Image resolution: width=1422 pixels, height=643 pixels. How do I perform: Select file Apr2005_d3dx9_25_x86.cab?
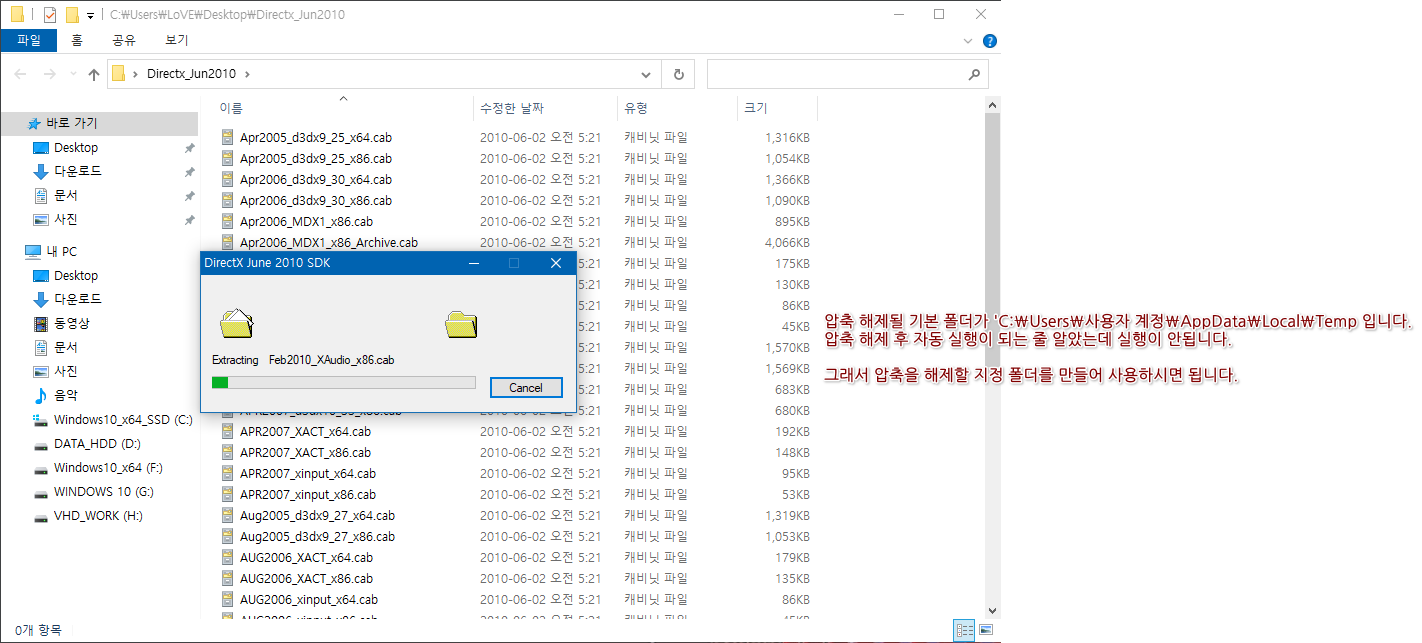(x=315, y=158)
